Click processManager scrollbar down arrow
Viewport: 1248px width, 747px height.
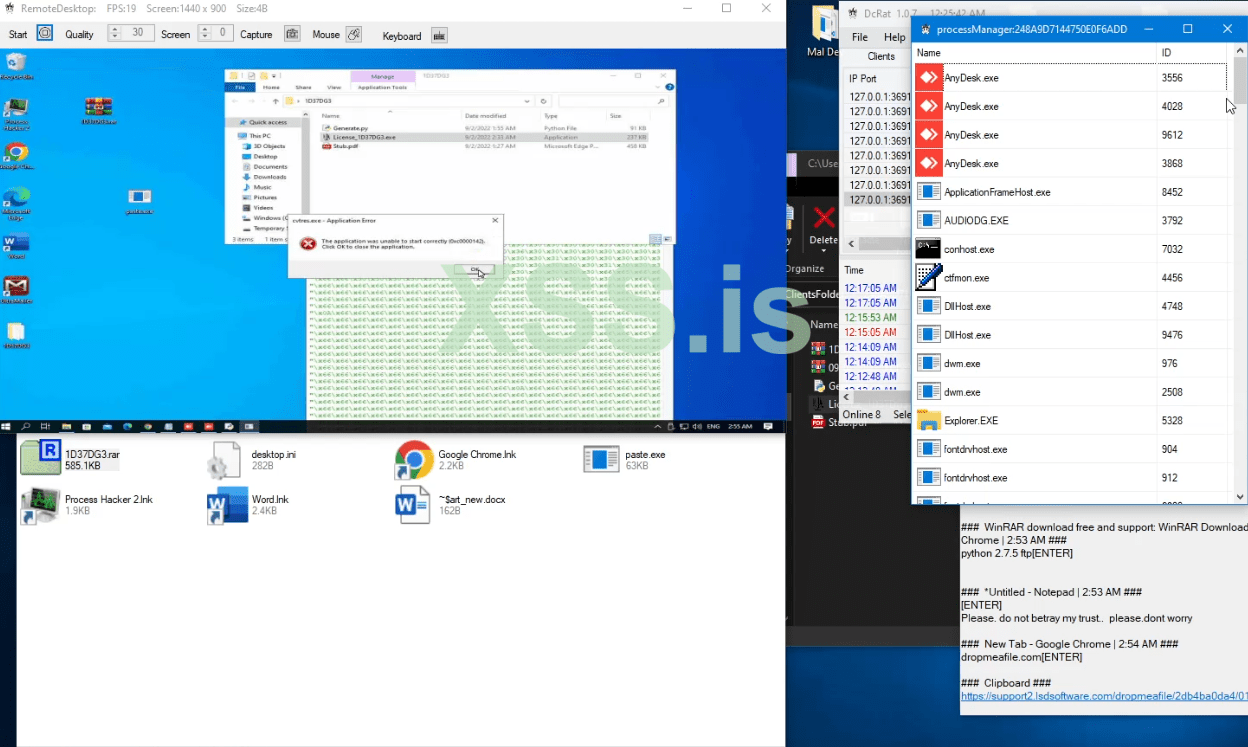tap(1240, 496)
